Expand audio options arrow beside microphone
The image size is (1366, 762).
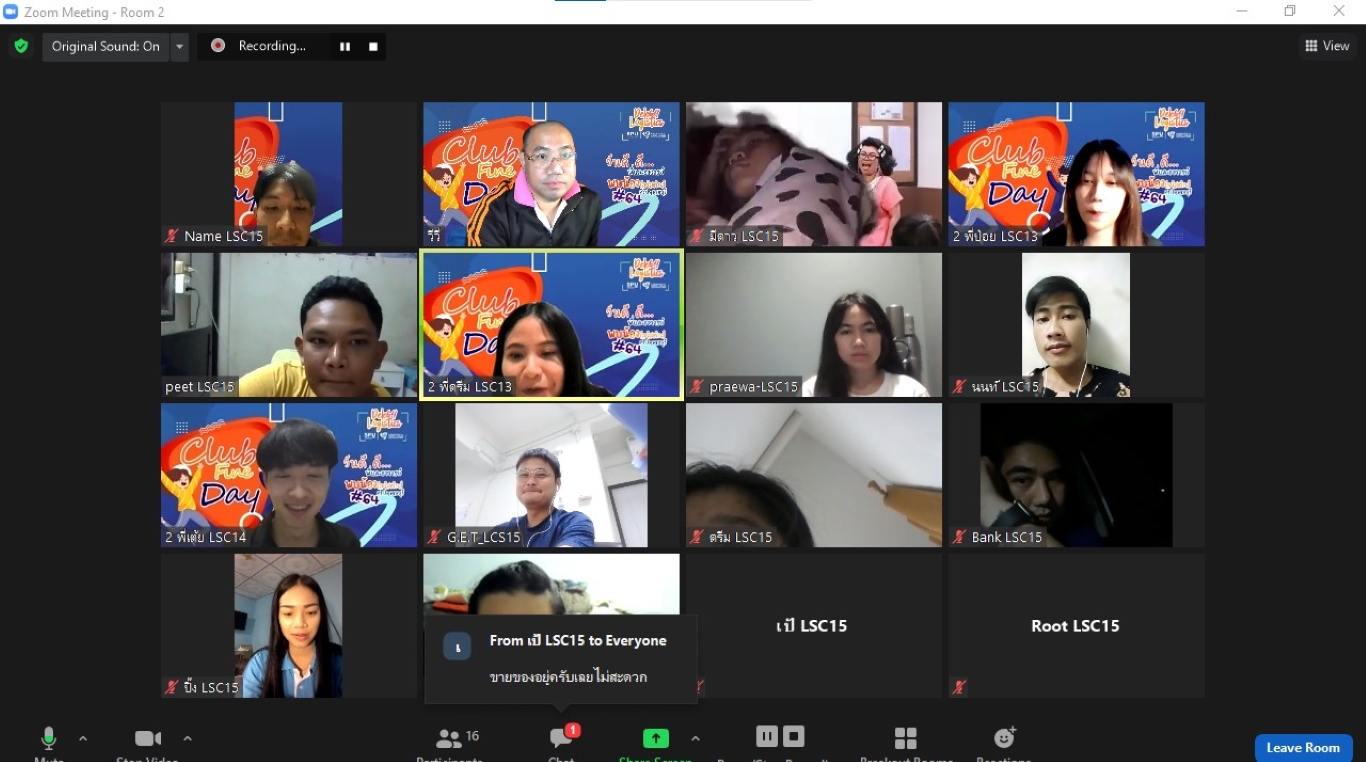point(83,739)
